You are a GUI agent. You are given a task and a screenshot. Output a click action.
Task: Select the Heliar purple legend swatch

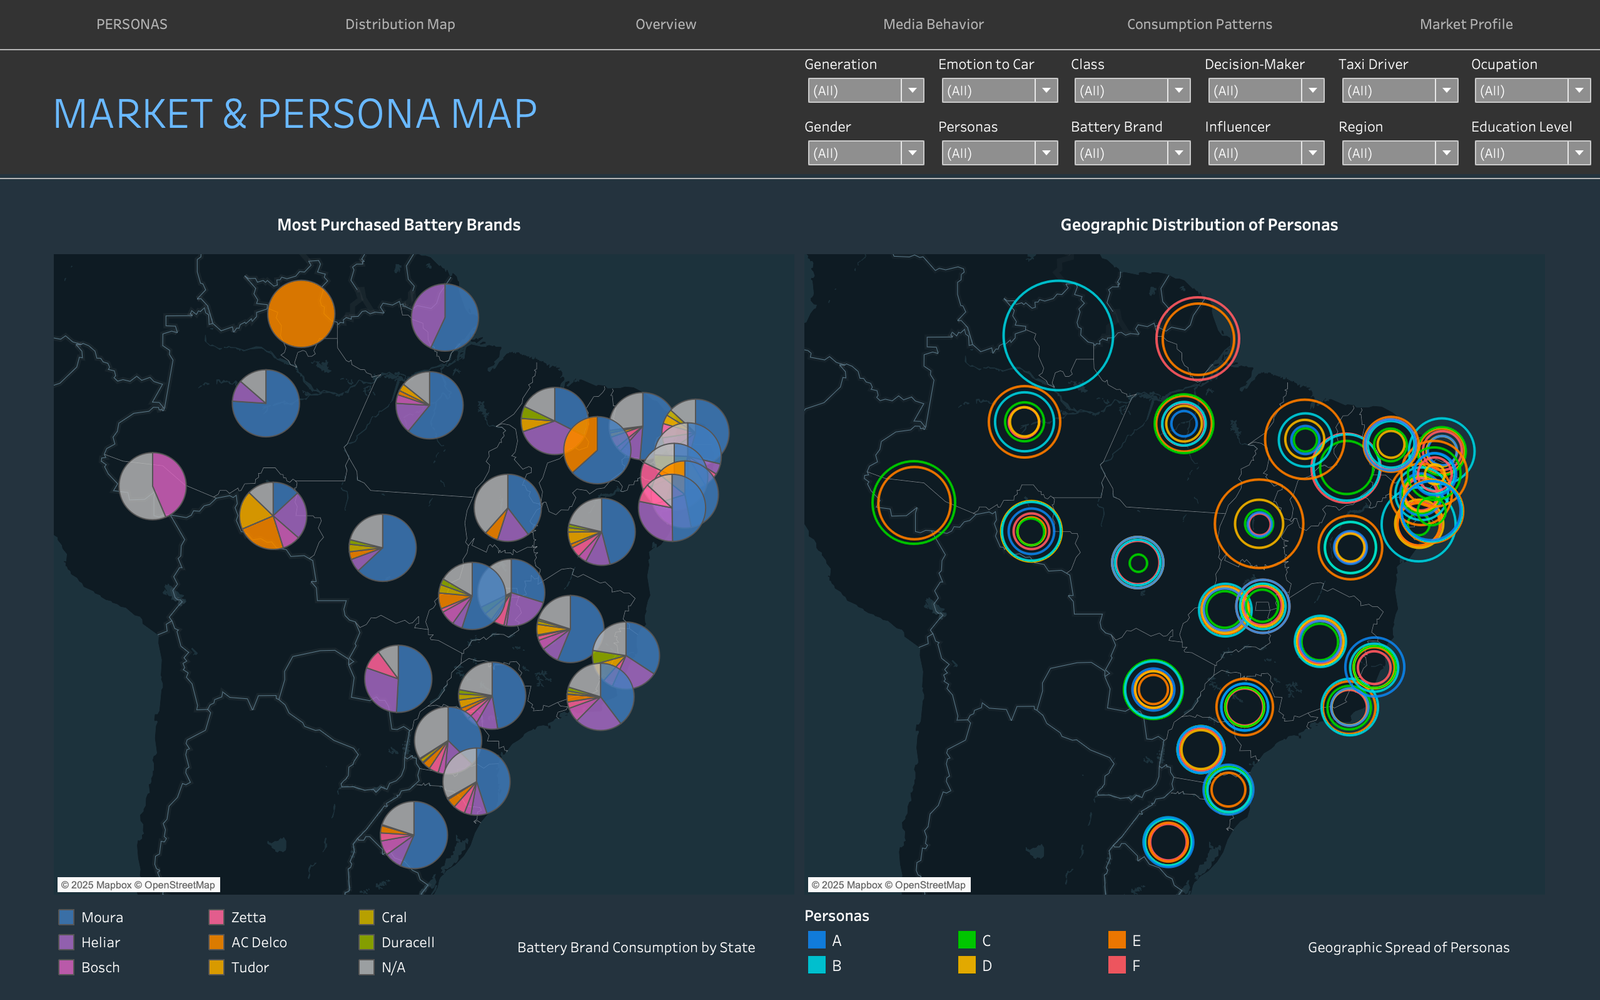tap(67, 942)
